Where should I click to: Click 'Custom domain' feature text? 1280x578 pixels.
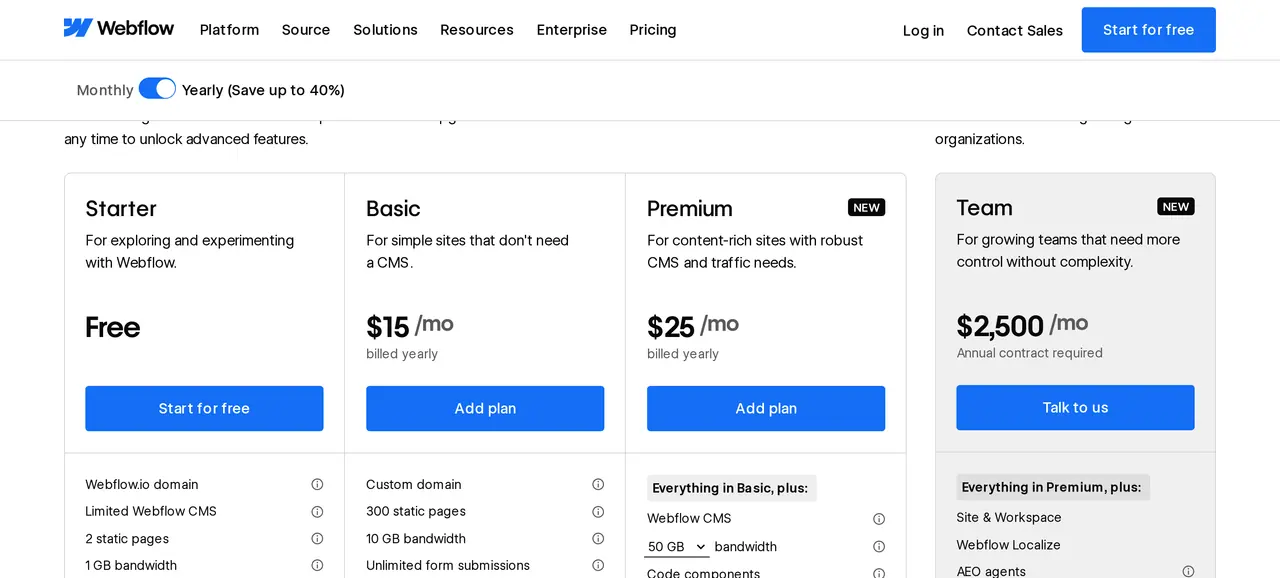click(414, 484)
